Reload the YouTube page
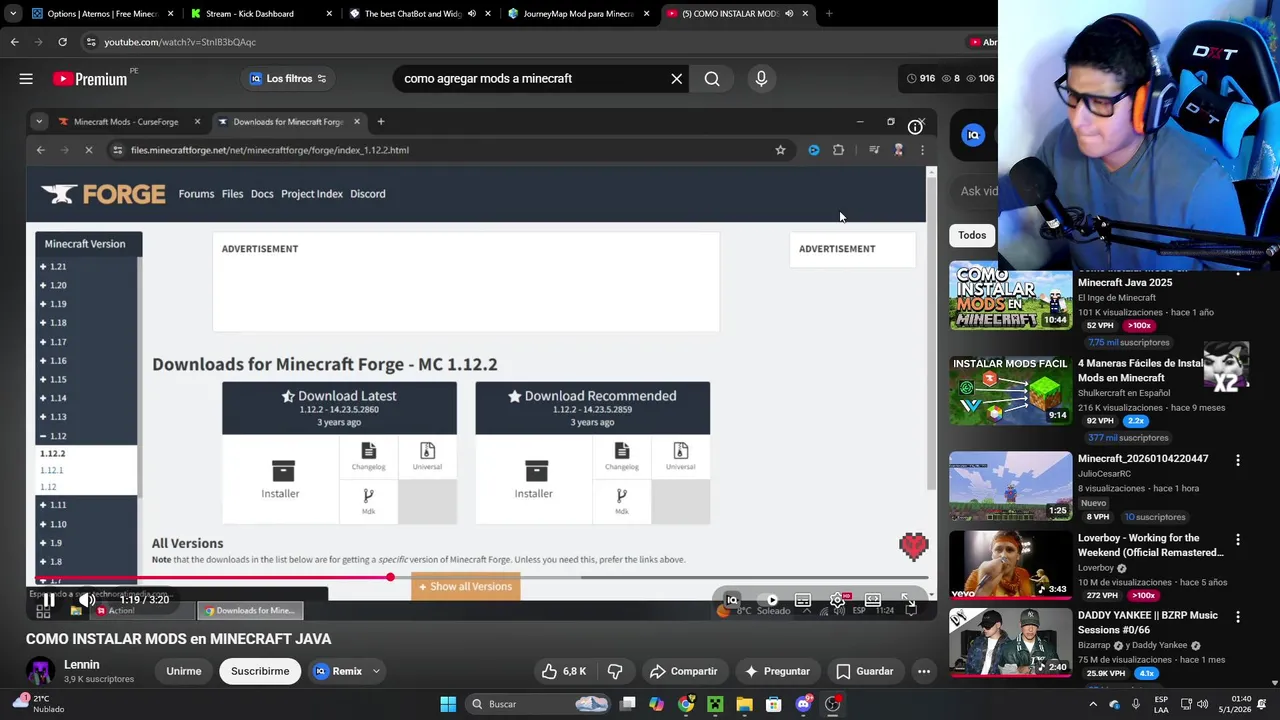 [62, 42]
